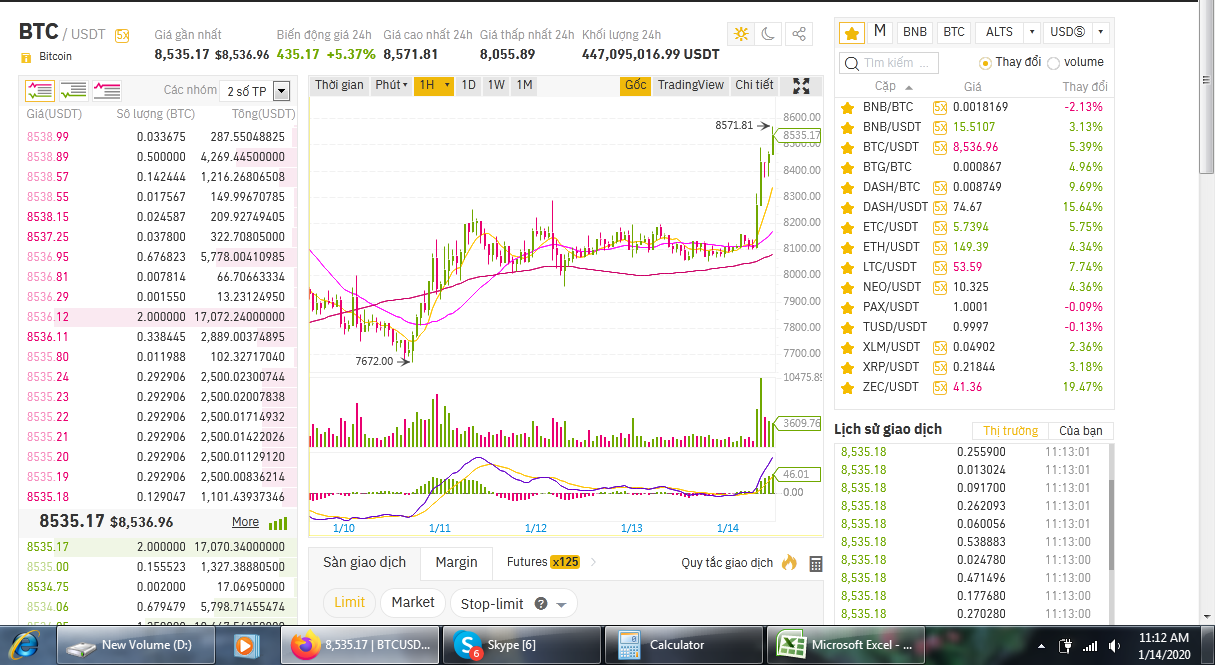Toggle favorite star for DASH/USDT
Image resolution: width=1215 pixels, height=665 pixels.
point(849,207)
